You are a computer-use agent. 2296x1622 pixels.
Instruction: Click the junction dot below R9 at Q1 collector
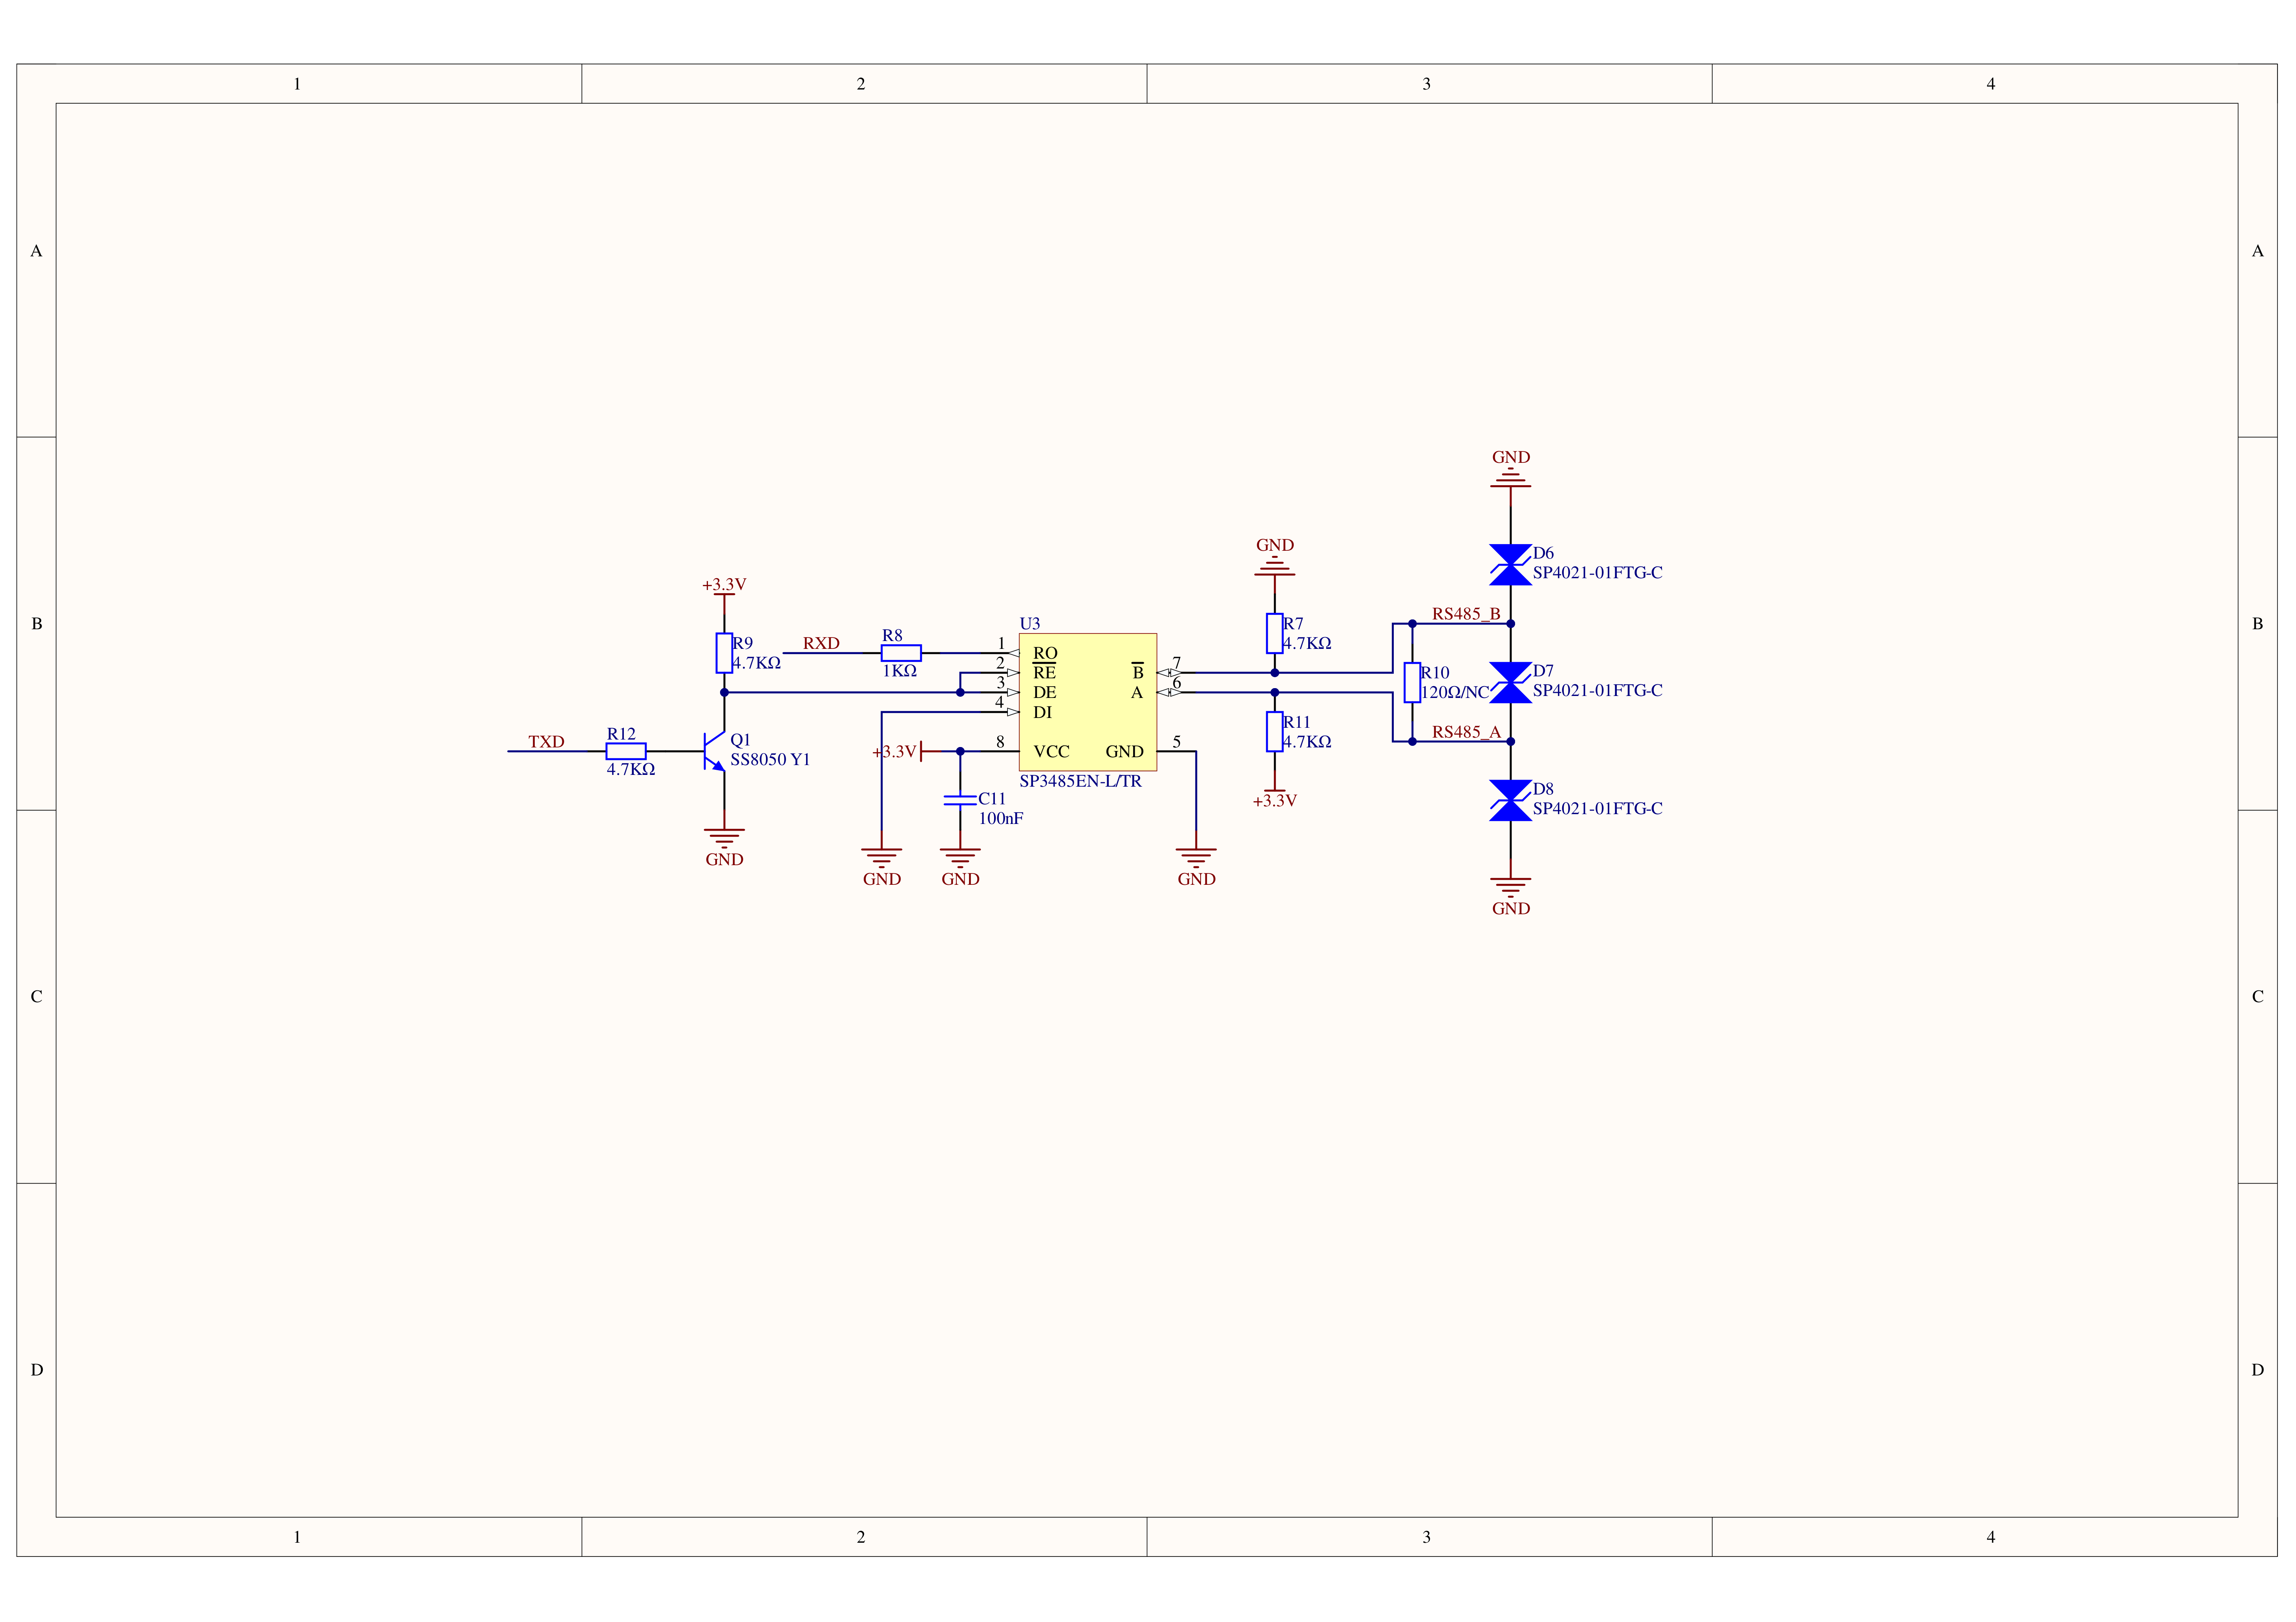(724, 692)
